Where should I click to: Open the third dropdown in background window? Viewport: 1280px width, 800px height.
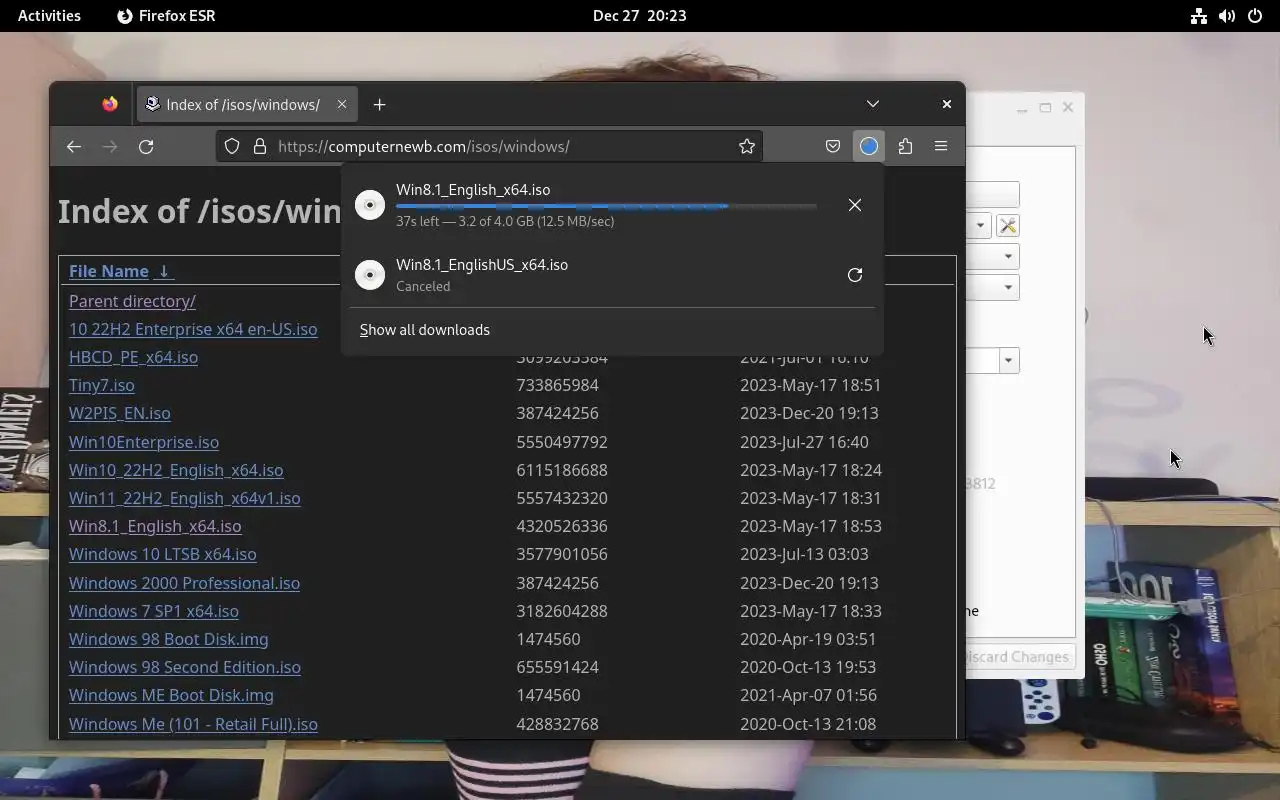point(993,287)
